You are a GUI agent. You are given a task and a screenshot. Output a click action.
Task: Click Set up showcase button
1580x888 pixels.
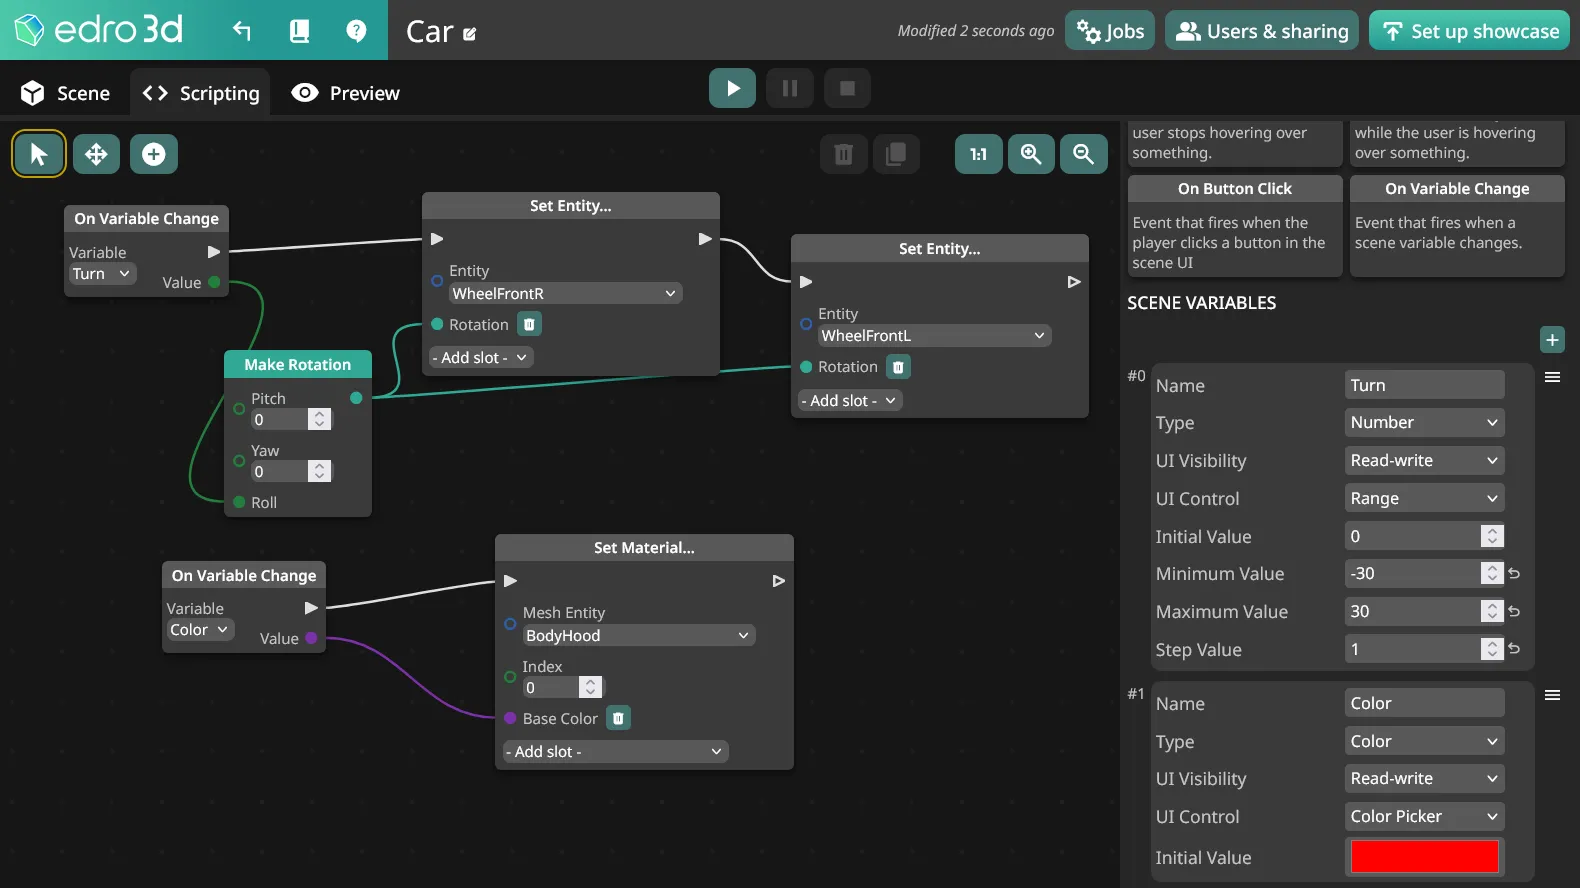1469,31
